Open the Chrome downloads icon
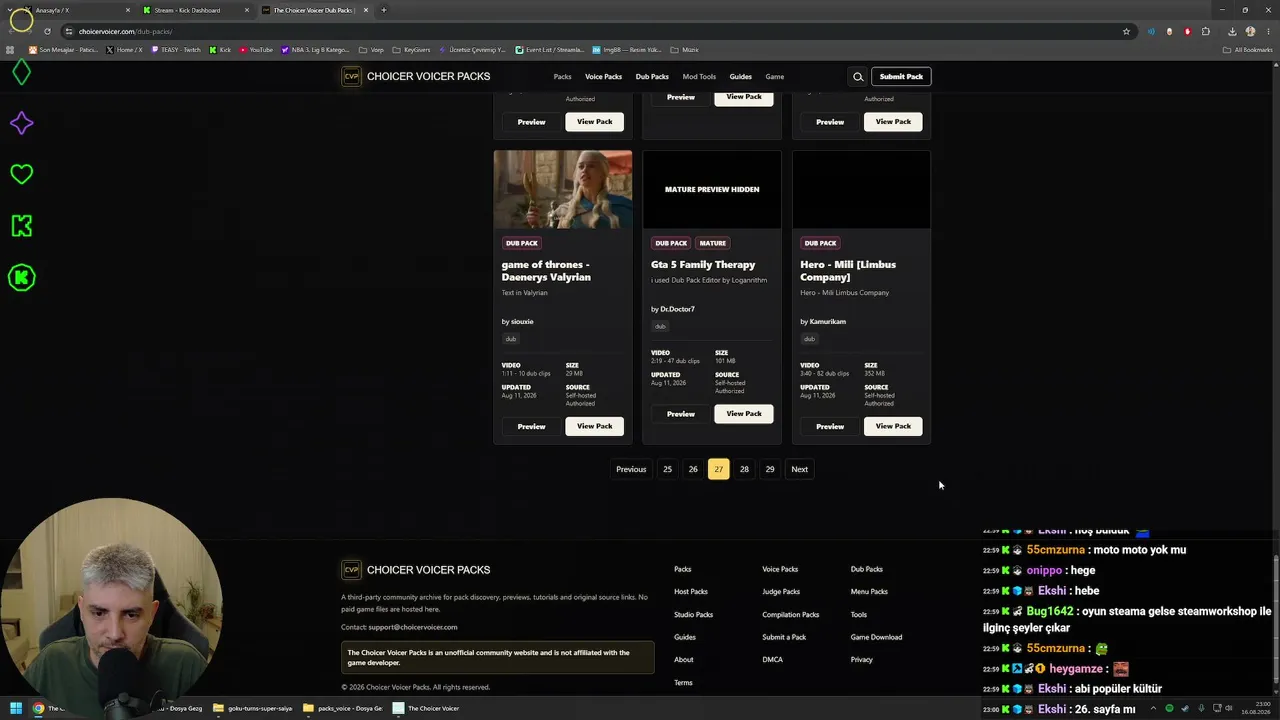Viewport: 1280px width, 720px height. click(x=1232, y=31)
